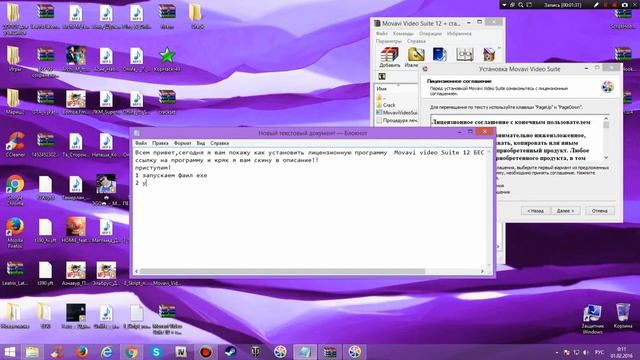The width and height of the screenshot is (640, 360).
Task: Open the Справка menu in Notepad
Action: click(x=220, y=143)
